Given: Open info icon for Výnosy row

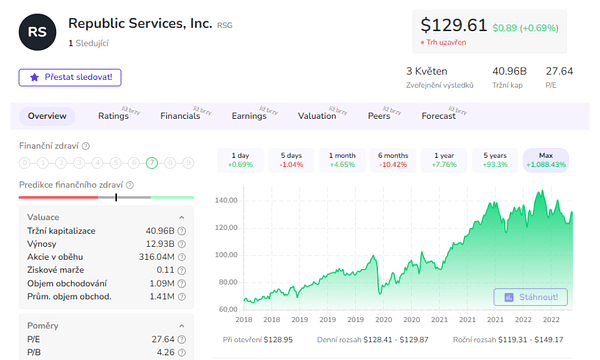Looking at the screenshot, I should pos(182,244).
